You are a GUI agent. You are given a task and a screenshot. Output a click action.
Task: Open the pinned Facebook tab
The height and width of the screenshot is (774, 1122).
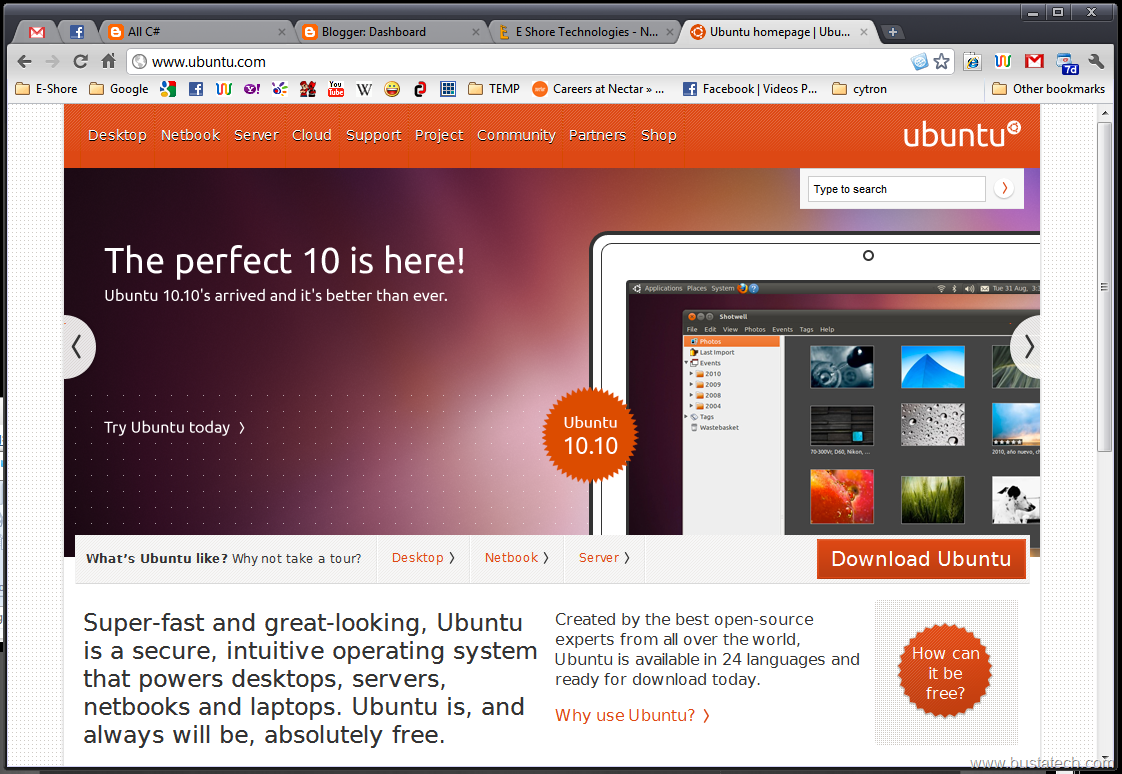click(x=77, y=32)
